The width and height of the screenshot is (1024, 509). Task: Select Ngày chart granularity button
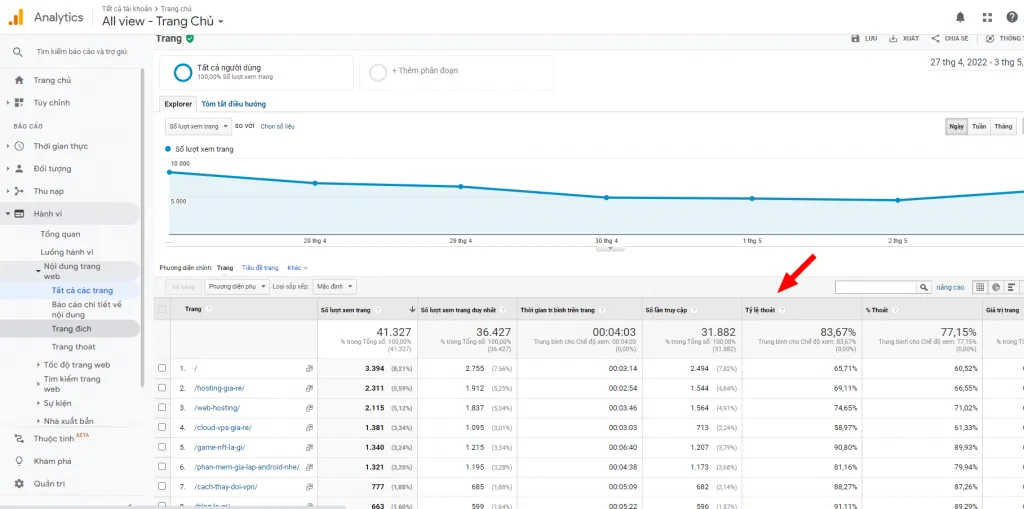(957, 126)
